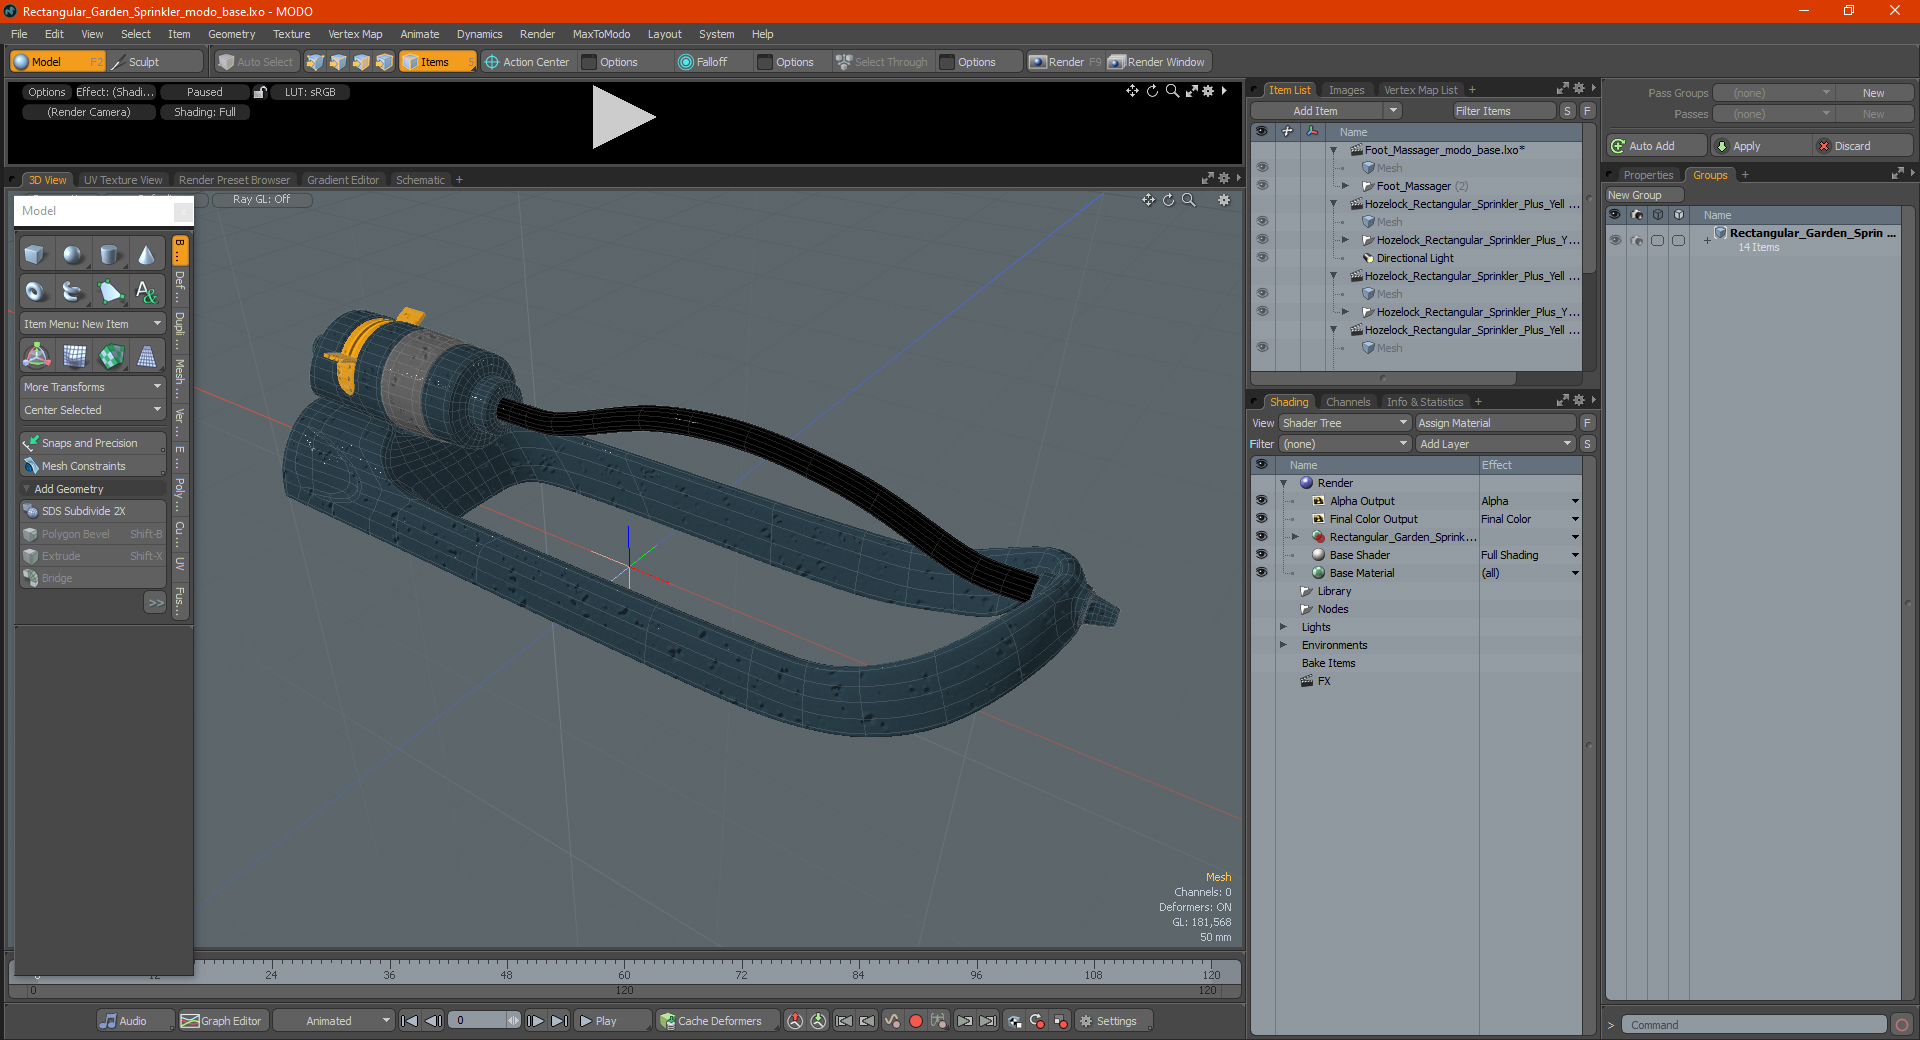Click the viewport zoom magnifier icon
This screenshot has height=1040, width=1920.
point(1189,200)
